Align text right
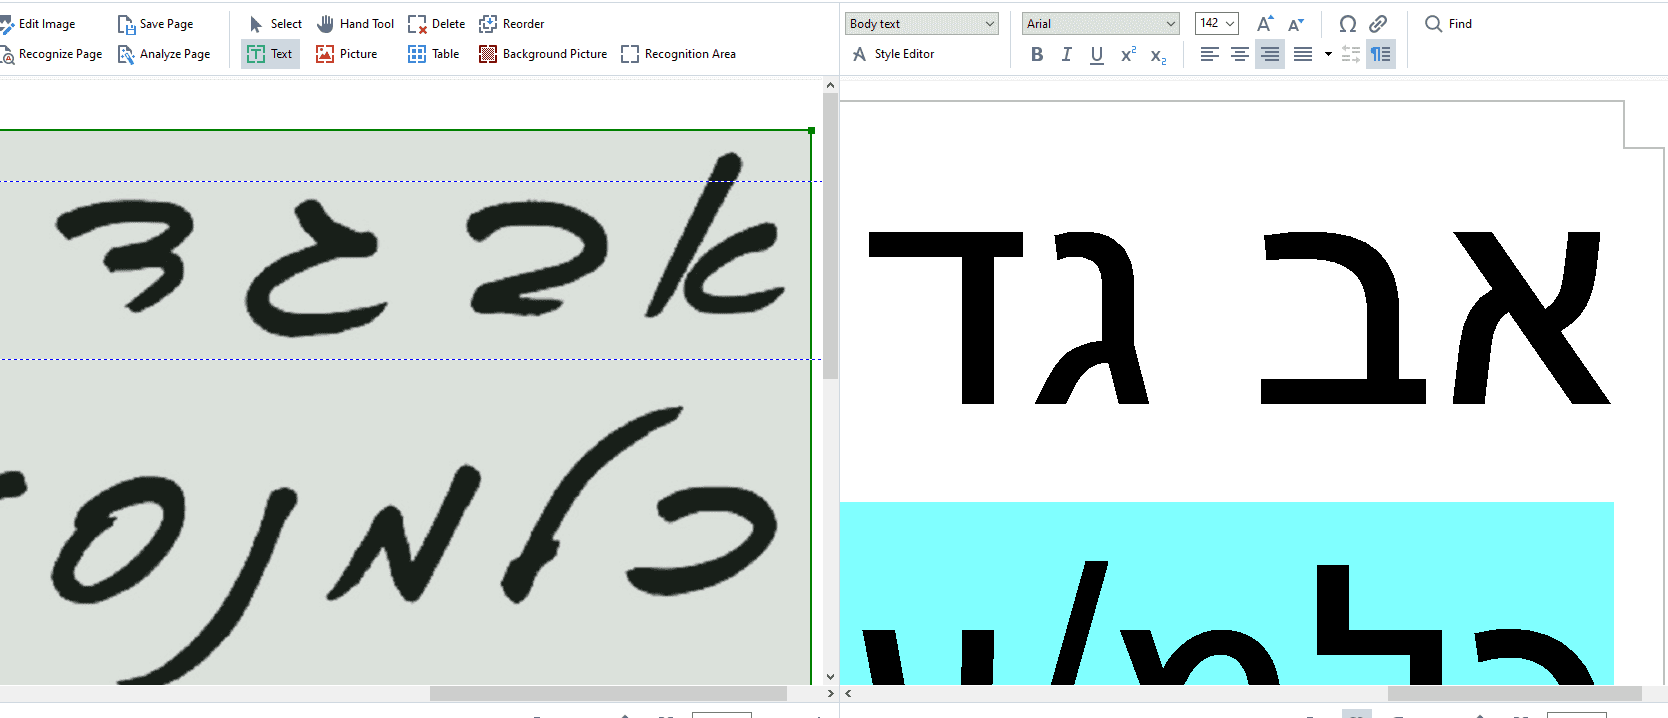The image size is (1668, 718). (1270, 55)
